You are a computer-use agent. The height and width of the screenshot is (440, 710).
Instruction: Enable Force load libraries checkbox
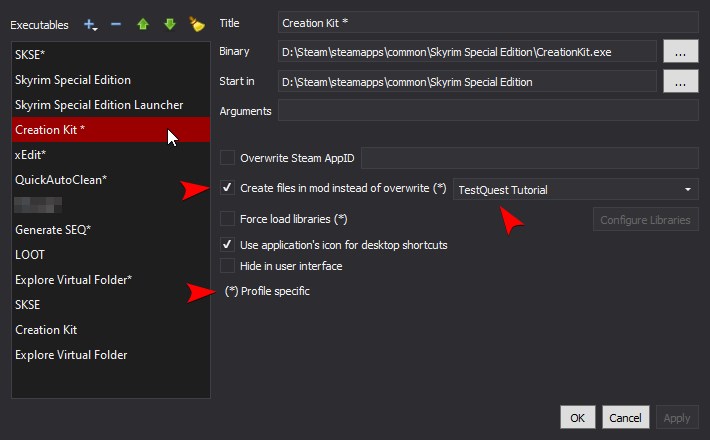coord(227,219)
